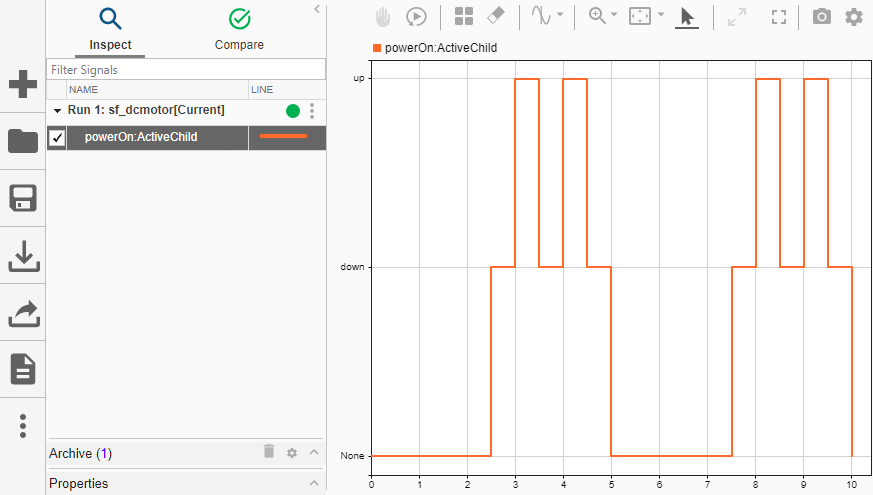This screenshot has height=495, width=873.
Task: Switch to the Inspect tab
Action: point(110,30)
